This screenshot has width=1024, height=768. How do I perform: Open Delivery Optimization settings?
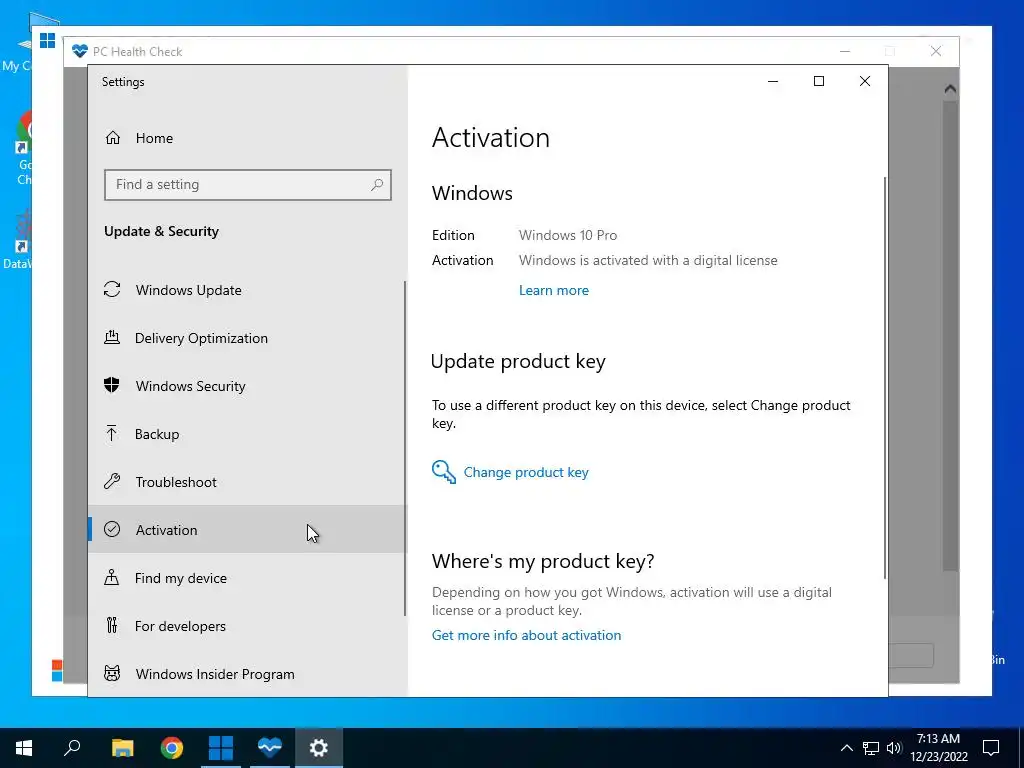point(247,338)
